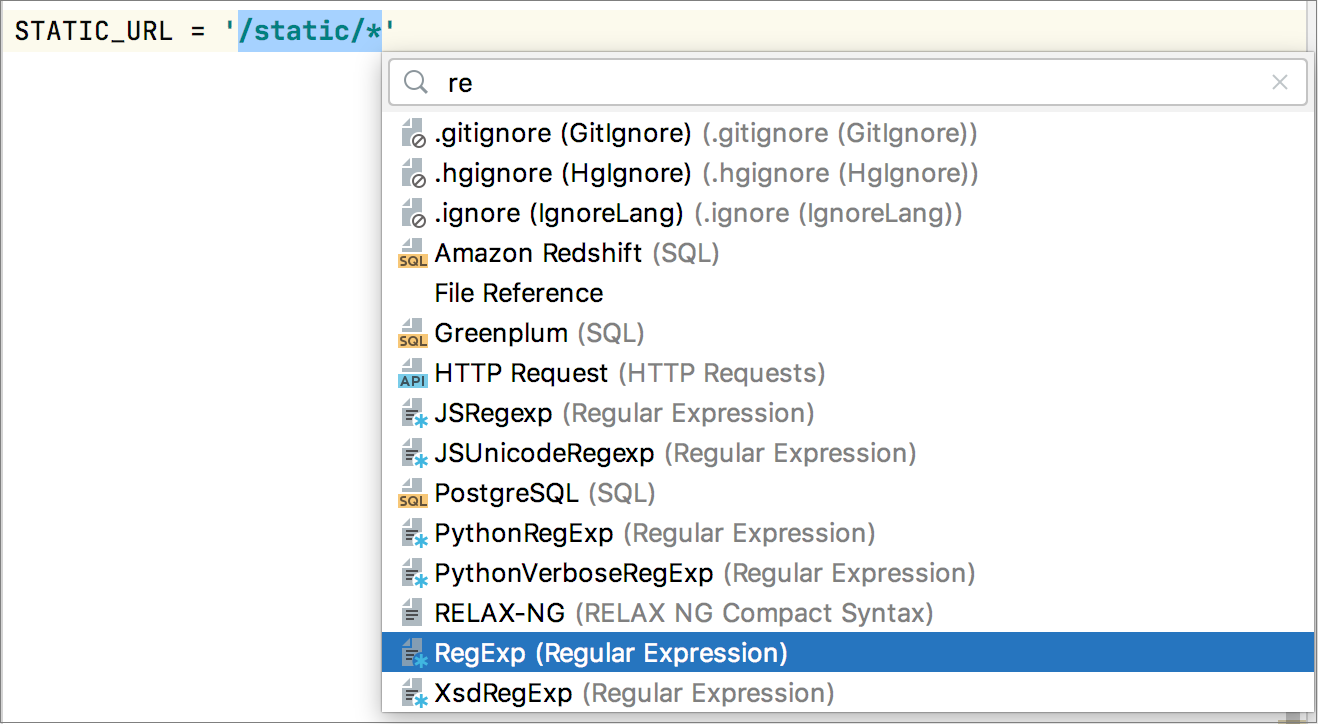The image size is (1318, 724).
Task: Click the GitIgnore file type icon
Action: (x=413, y=133)
